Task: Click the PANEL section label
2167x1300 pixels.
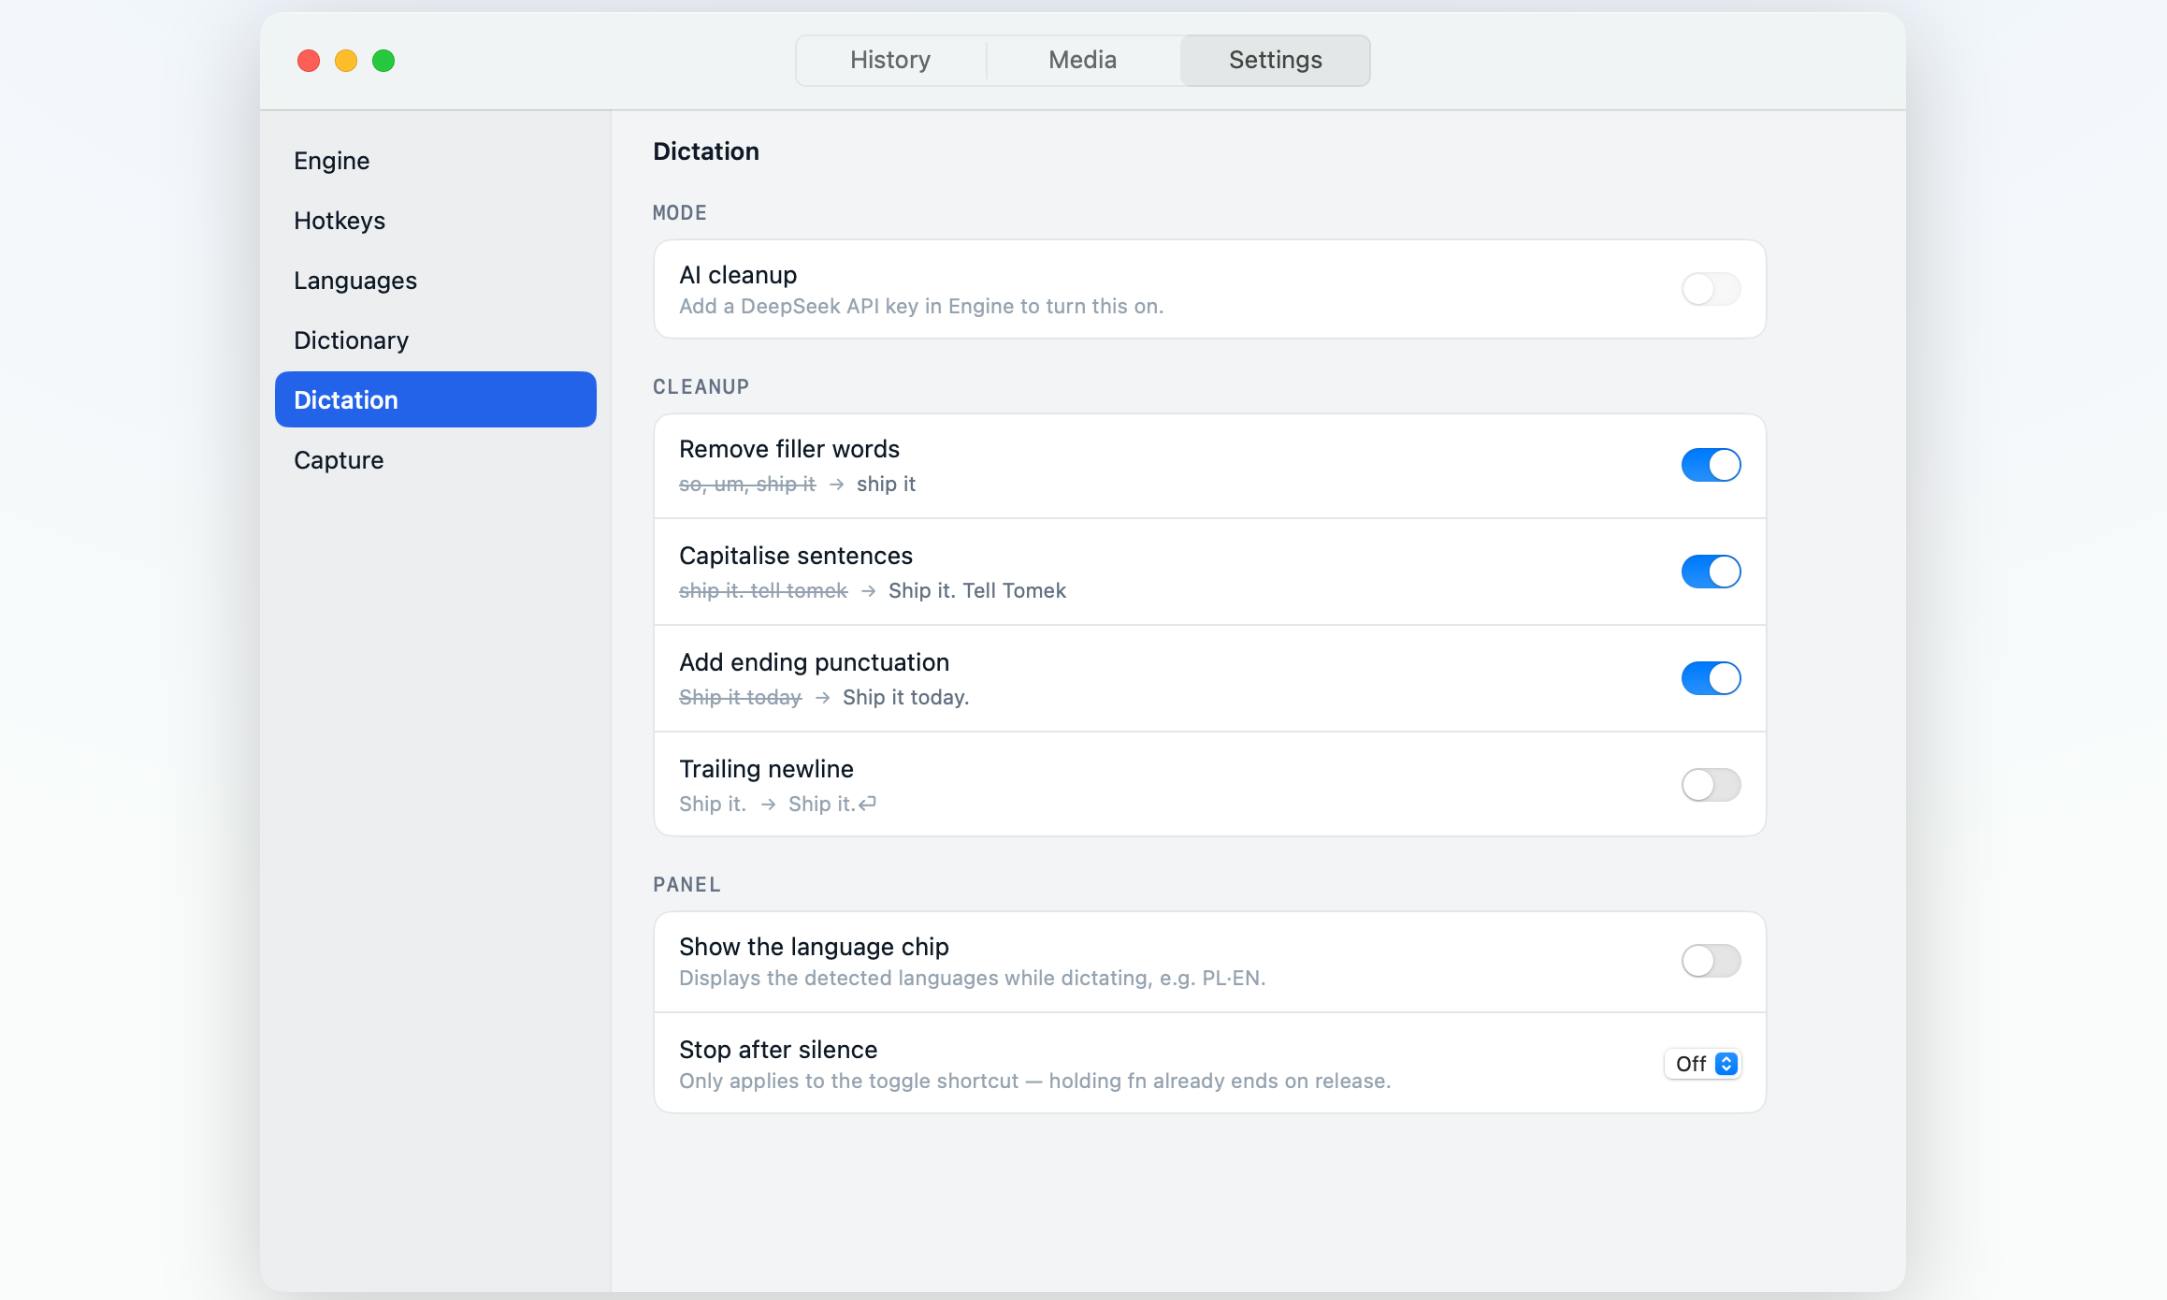Action: 687,885
